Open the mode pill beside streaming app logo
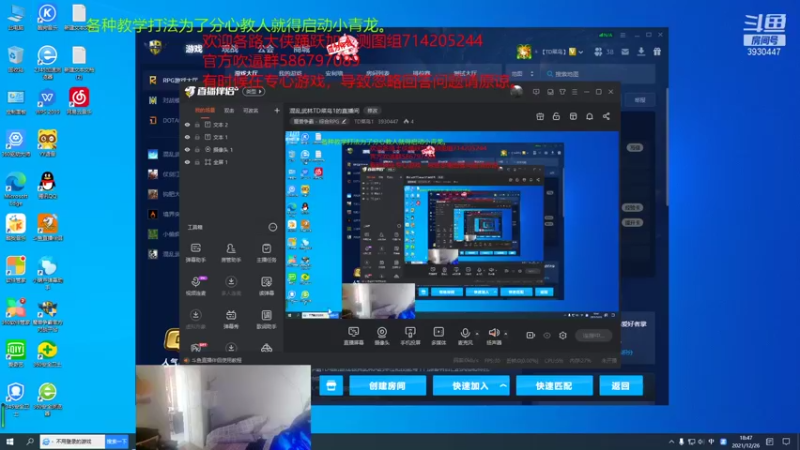The height and width of the screenshot is (450, 800). coord(253,92)
